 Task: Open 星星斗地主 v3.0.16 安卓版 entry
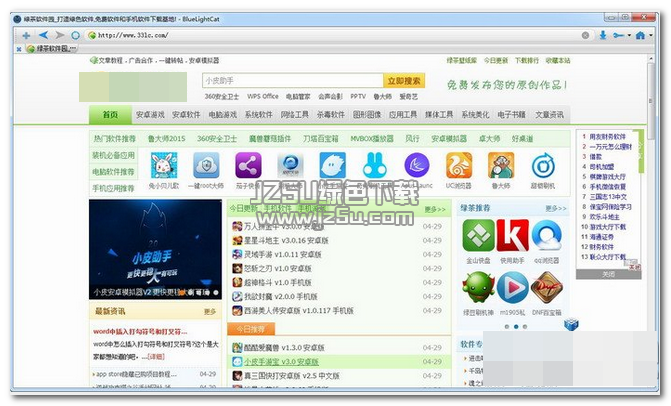click(286, 240)
